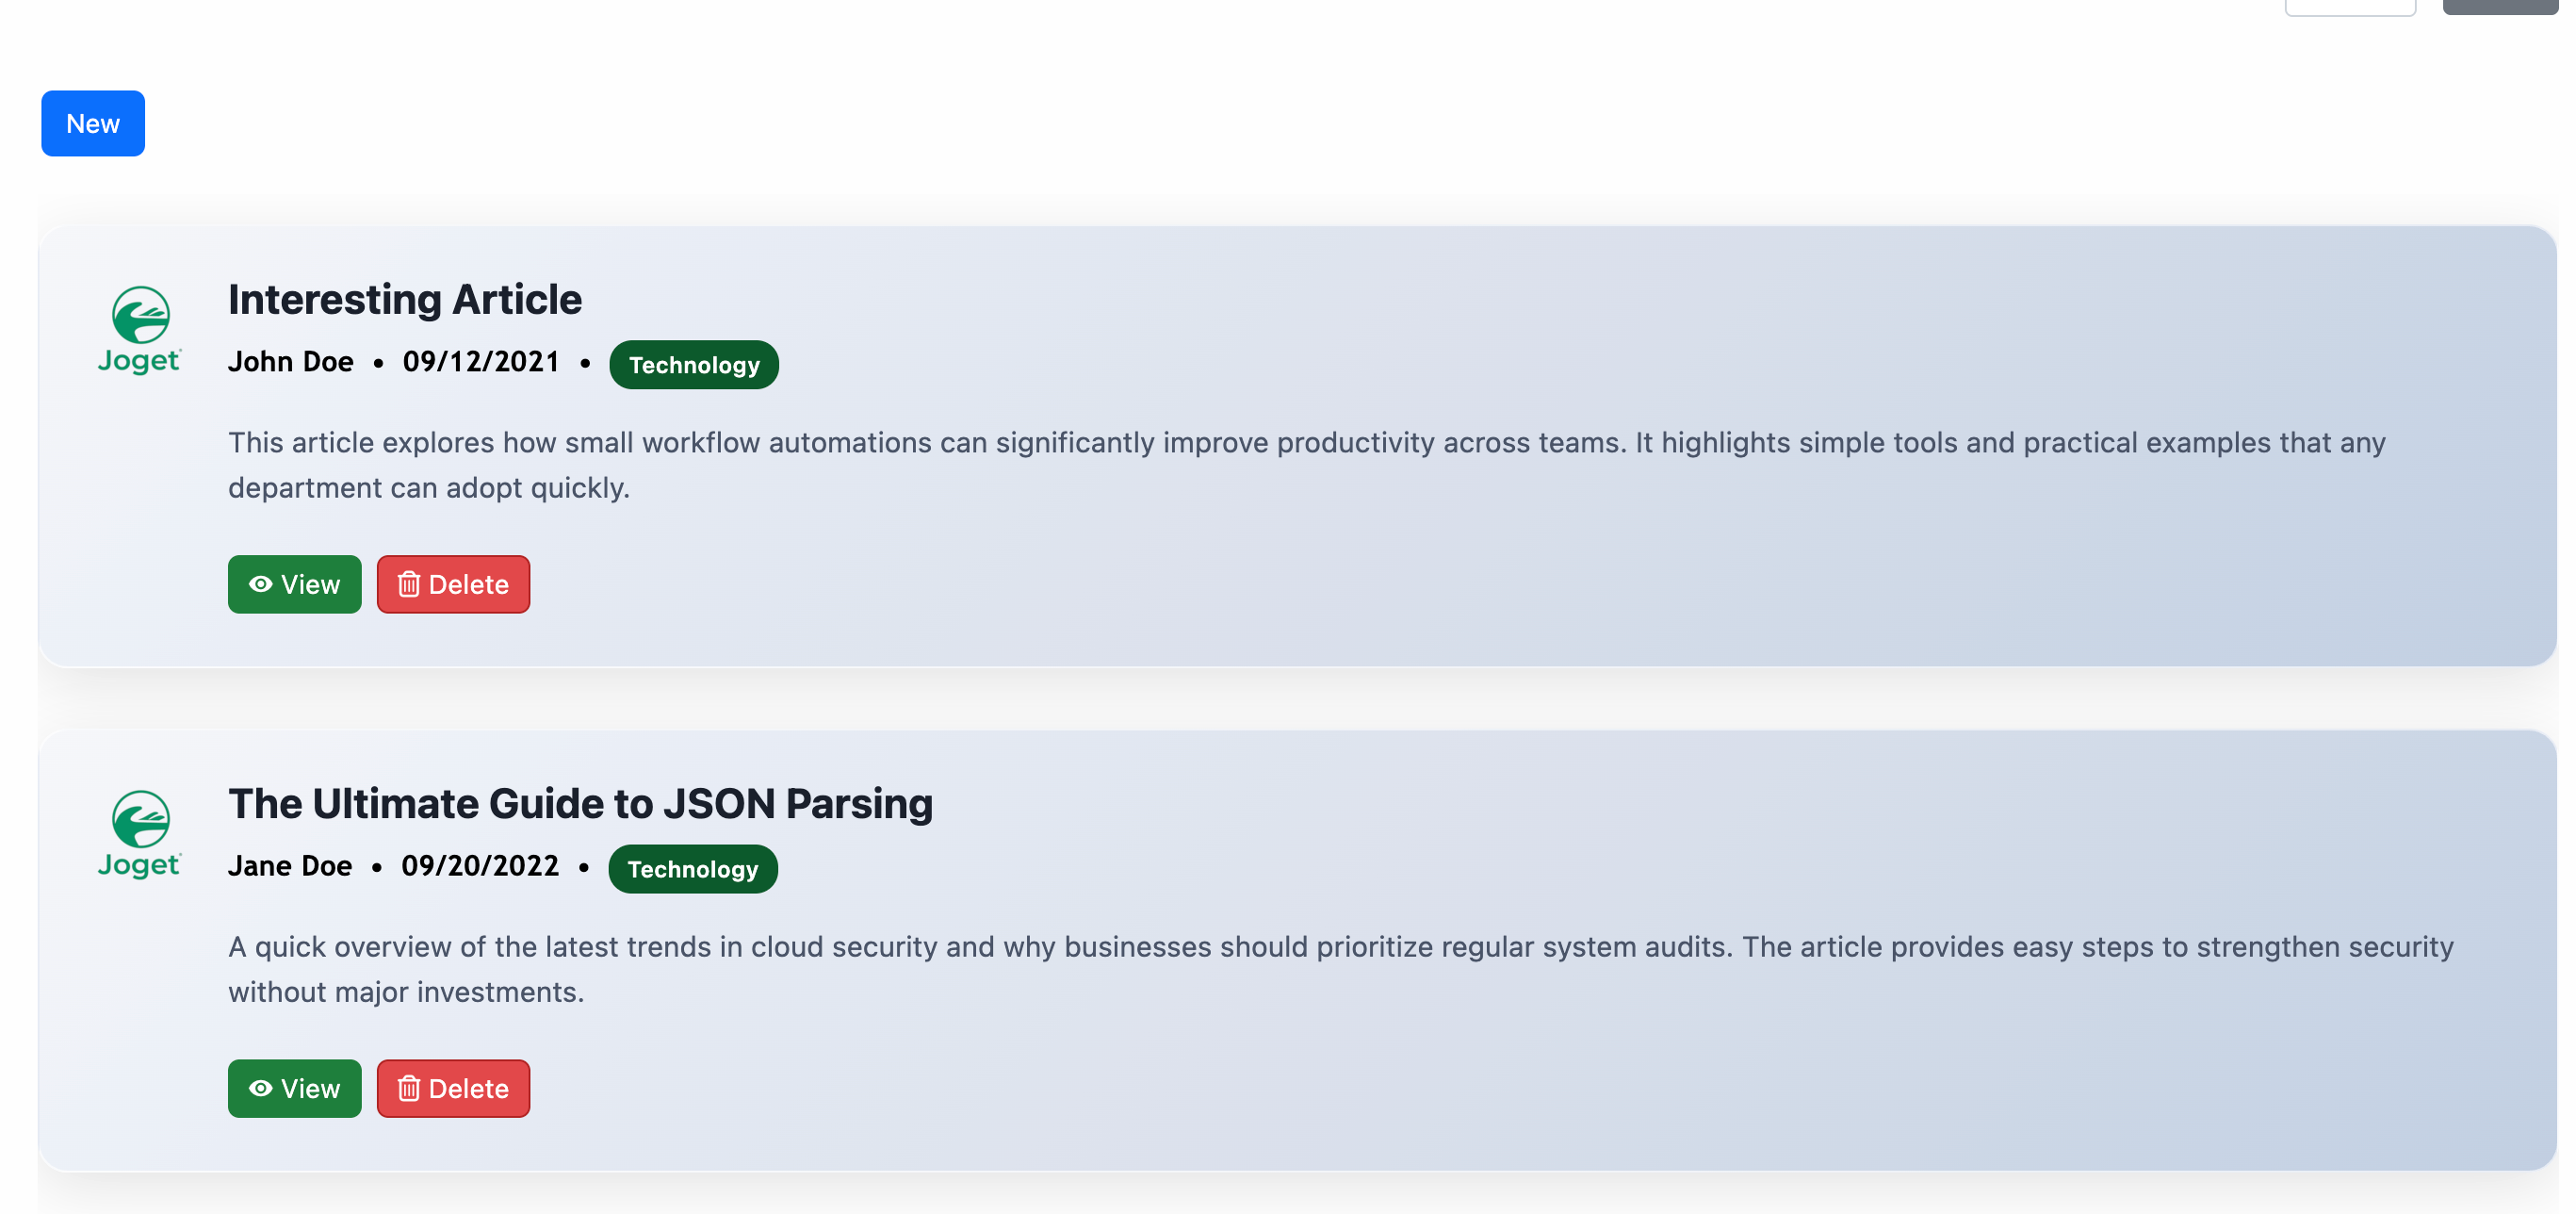Screen dimensions: 2576x1214
Task: Click the gray button at top right corner
Action: (x=2501, y=6)
